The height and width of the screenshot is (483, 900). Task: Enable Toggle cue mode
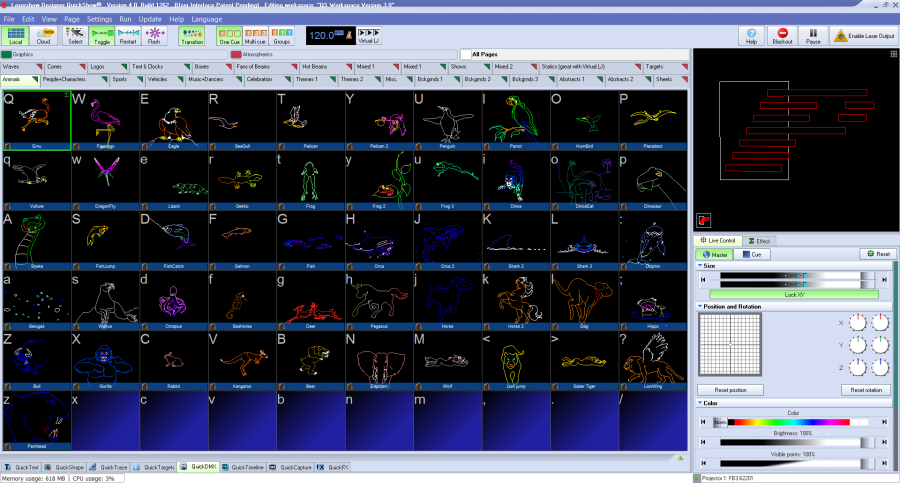[101, 36]
